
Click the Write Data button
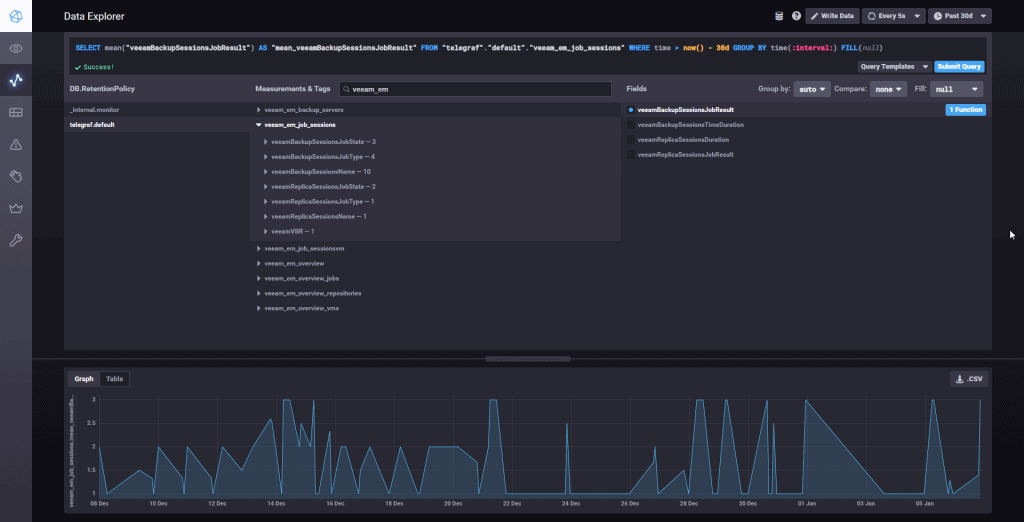point(832,16)
